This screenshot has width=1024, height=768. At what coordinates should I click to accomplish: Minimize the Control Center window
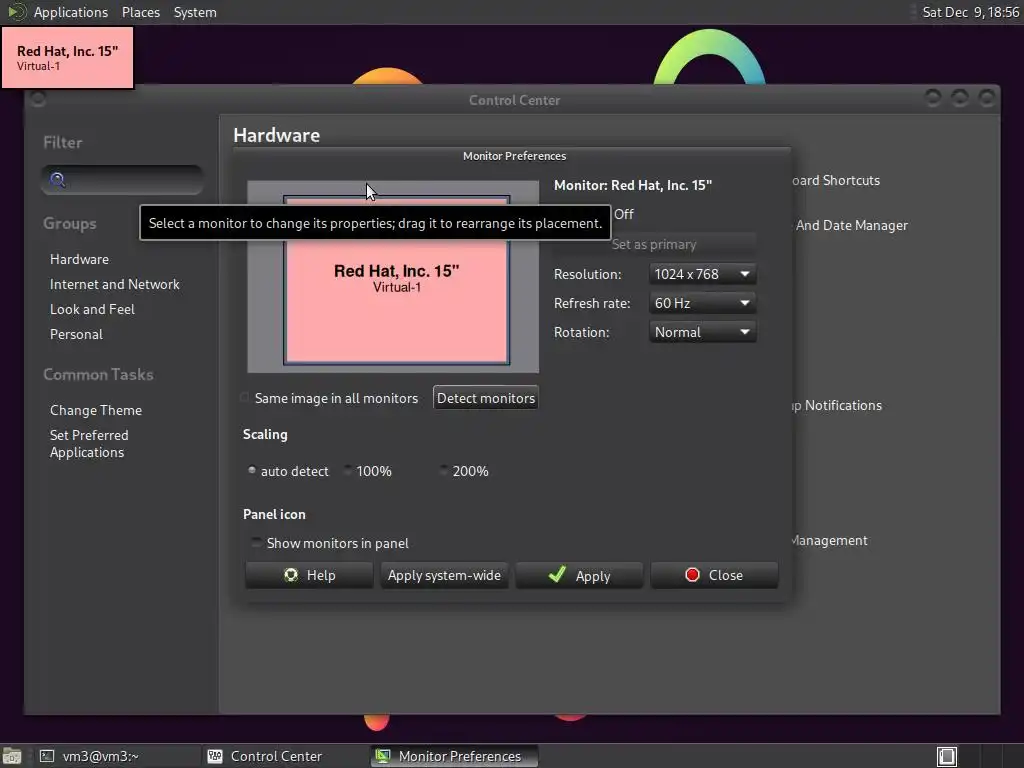click(x=933, y=99)
